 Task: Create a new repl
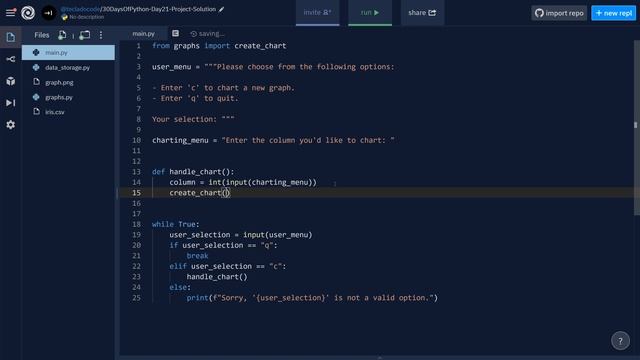click(x=613, y=13)
